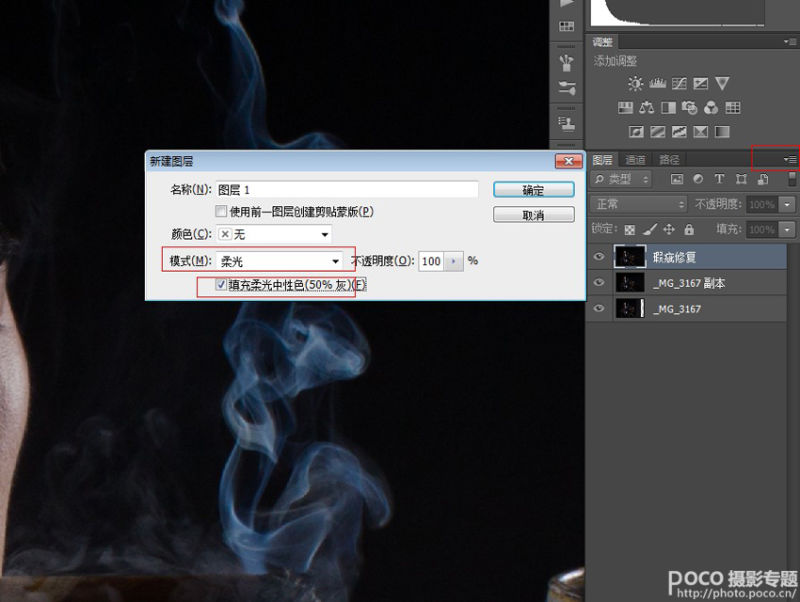The width and height of the screenshot is (800, 602).
Task: Filter layers by text type (T icon)
Action: tap(718, 179)
